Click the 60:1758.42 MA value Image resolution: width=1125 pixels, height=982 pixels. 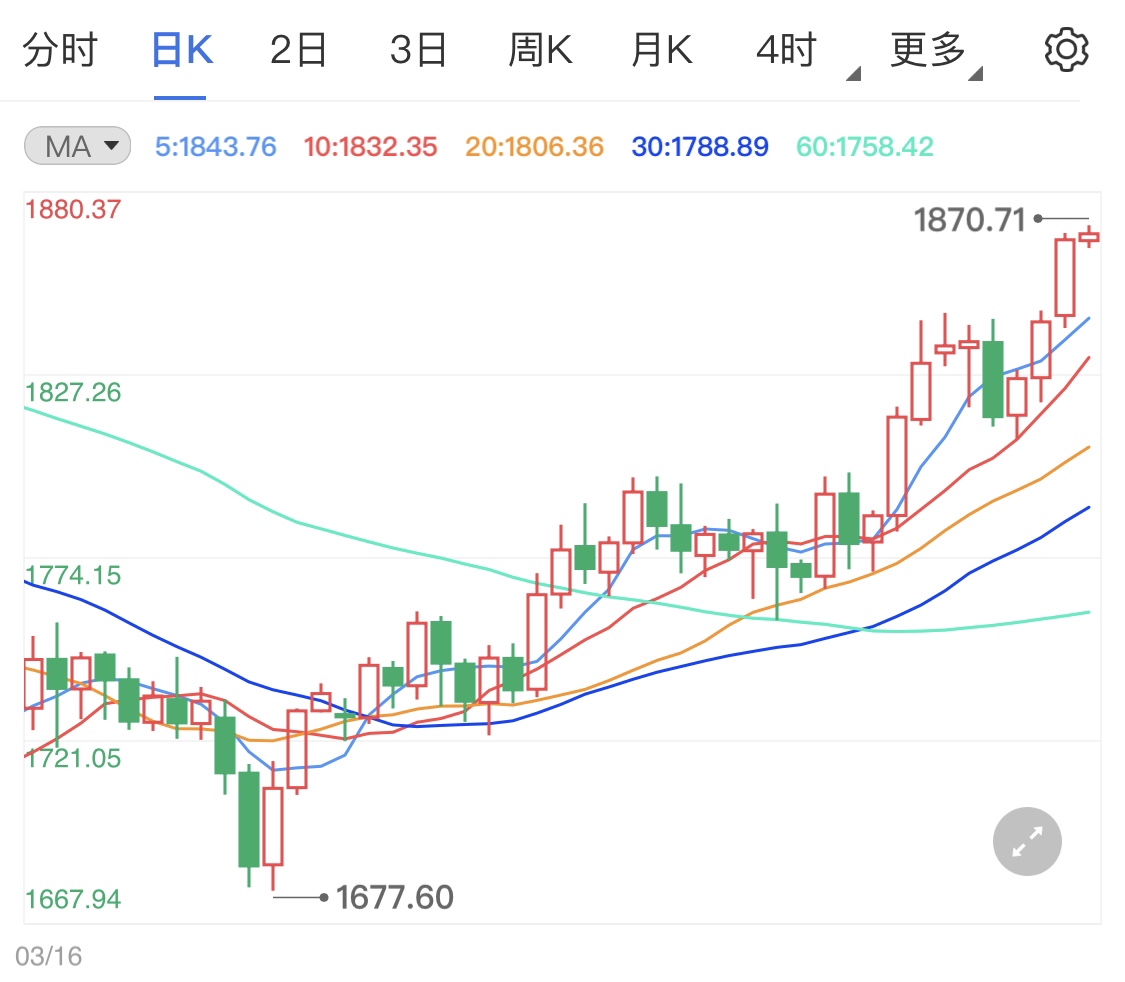point(865,147)
